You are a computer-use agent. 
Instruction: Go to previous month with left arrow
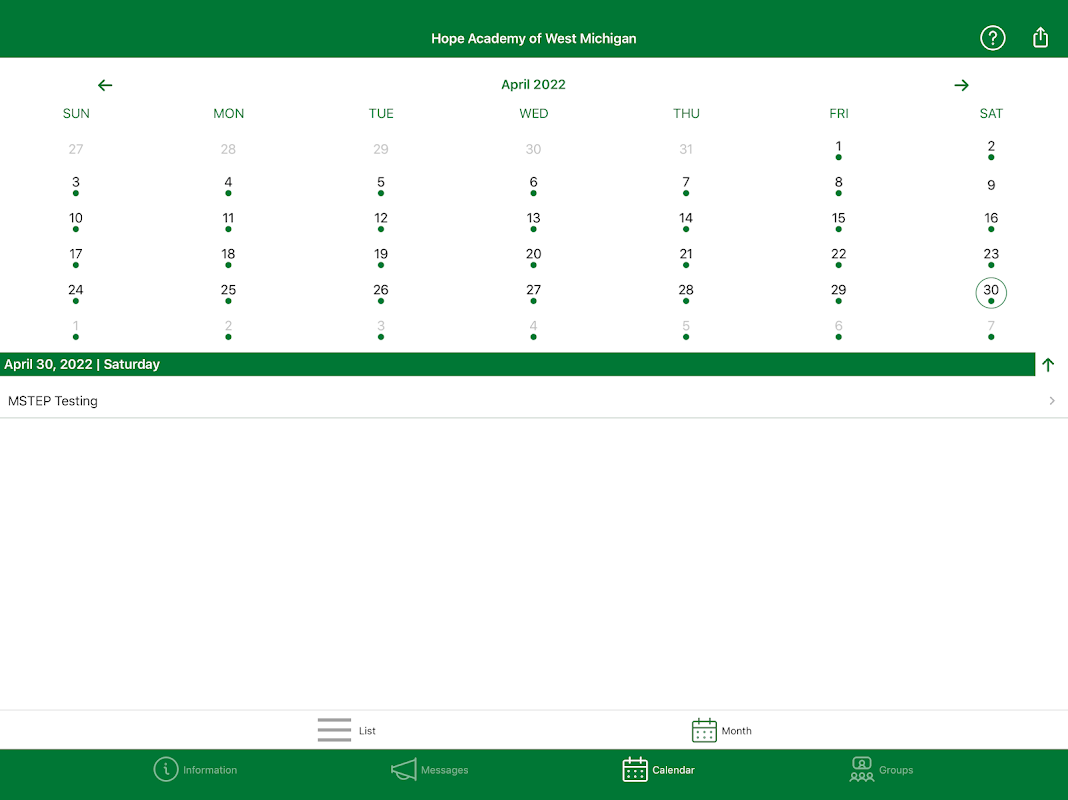(105, 85)
